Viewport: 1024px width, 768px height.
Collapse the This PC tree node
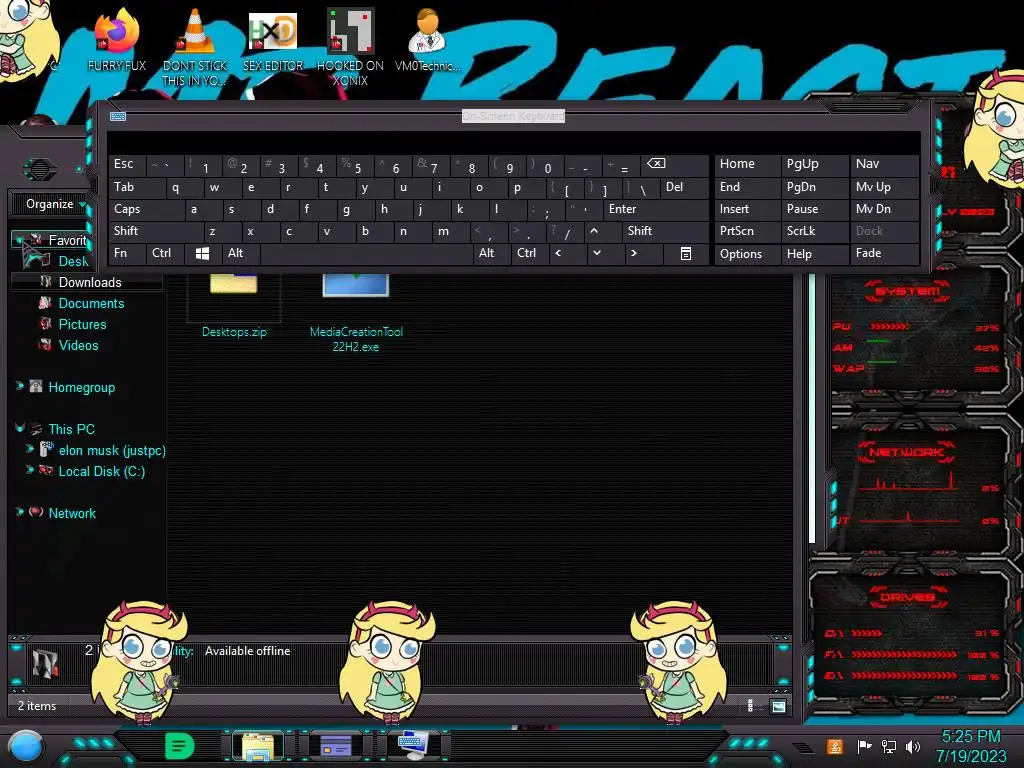(20, 428)
